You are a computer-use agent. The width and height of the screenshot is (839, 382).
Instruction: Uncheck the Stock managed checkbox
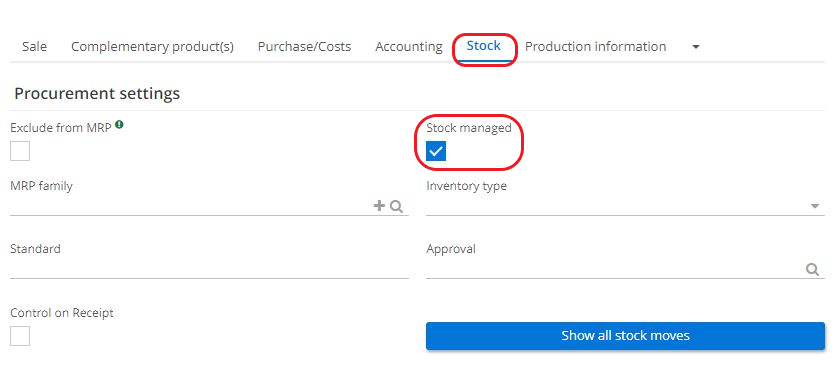point(436,151)
